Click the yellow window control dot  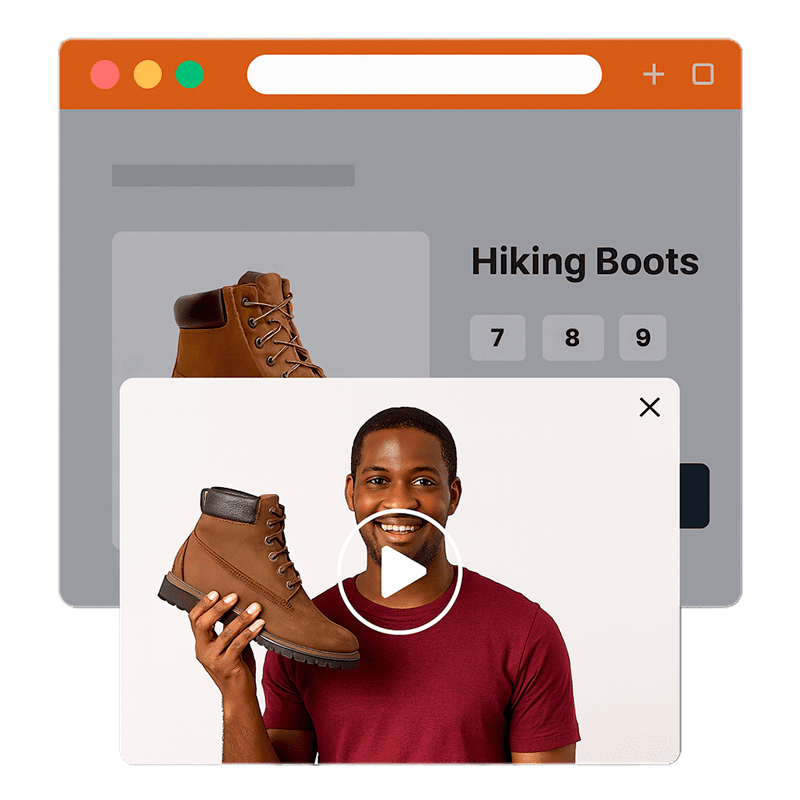pos(148,74)
